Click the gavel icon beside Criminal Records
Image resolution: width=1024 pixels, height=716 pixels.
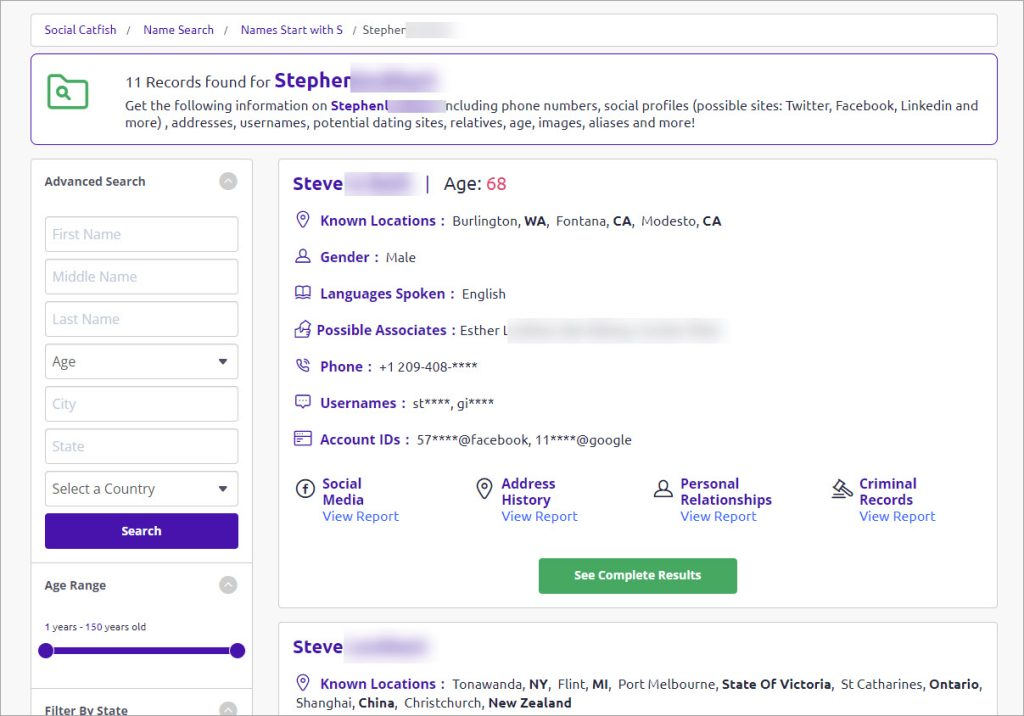[842, 489]
